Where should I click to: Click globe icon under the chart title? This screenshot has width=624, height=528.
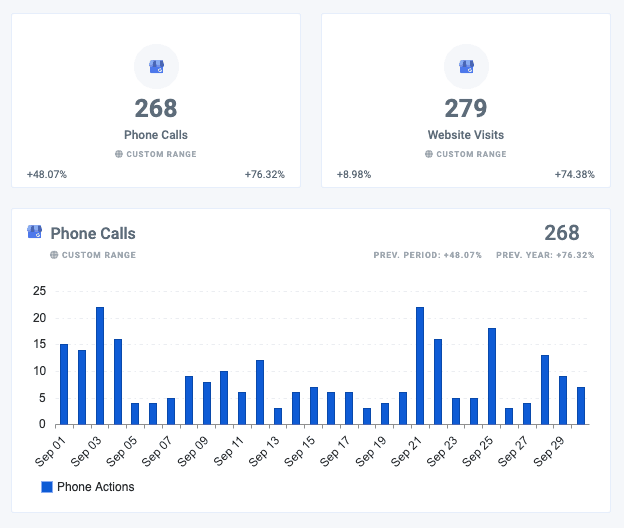54,255
